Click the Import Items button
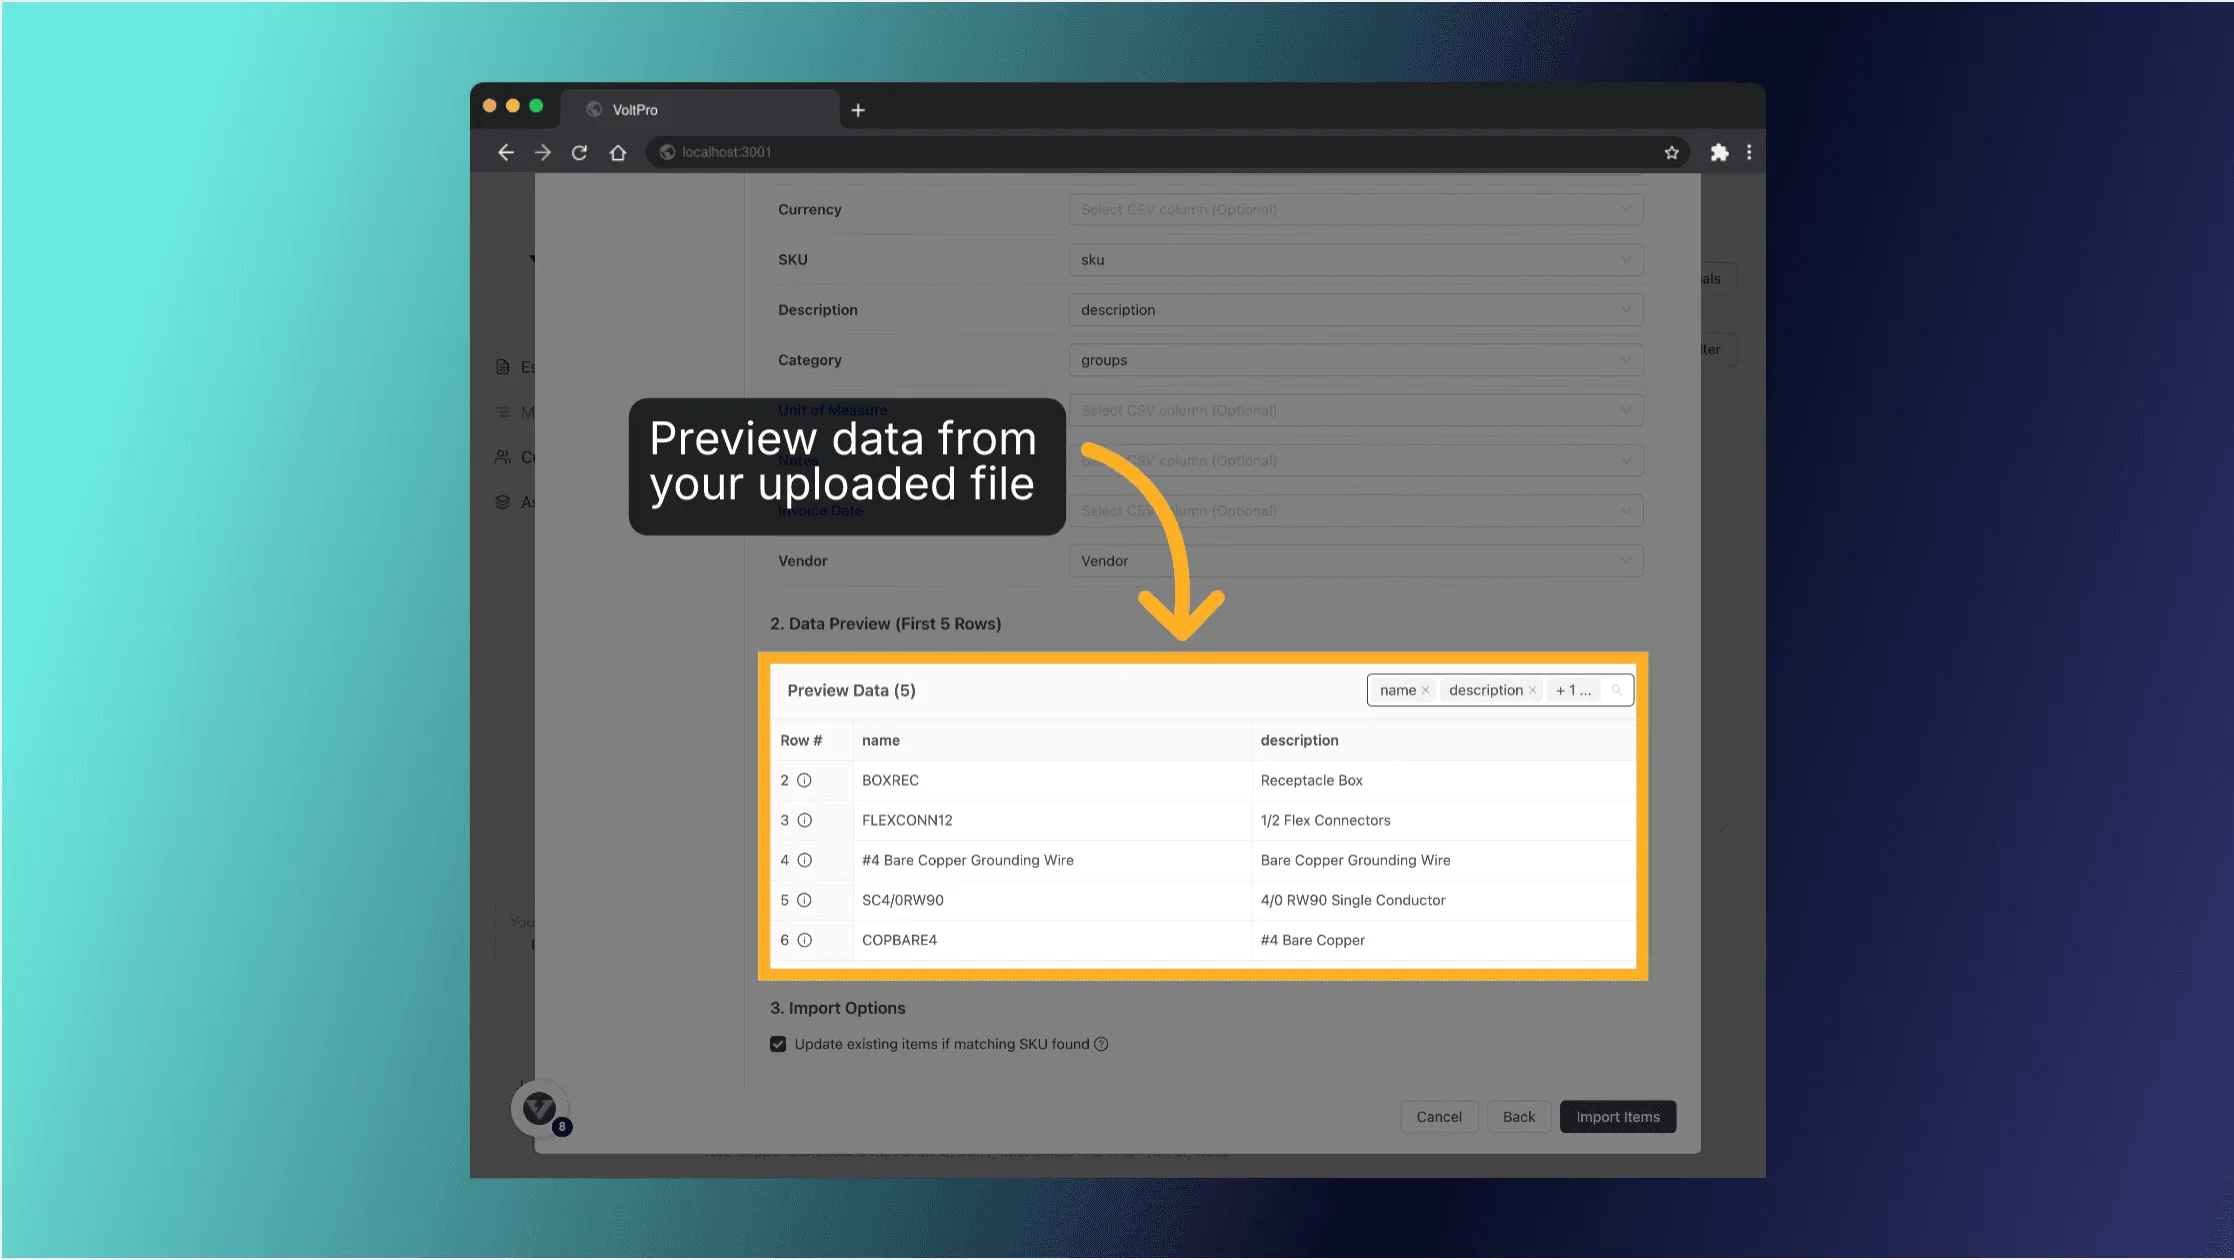Screen dimensions: 2234x1260 pyautogui.click(x=1617, y=1117)
